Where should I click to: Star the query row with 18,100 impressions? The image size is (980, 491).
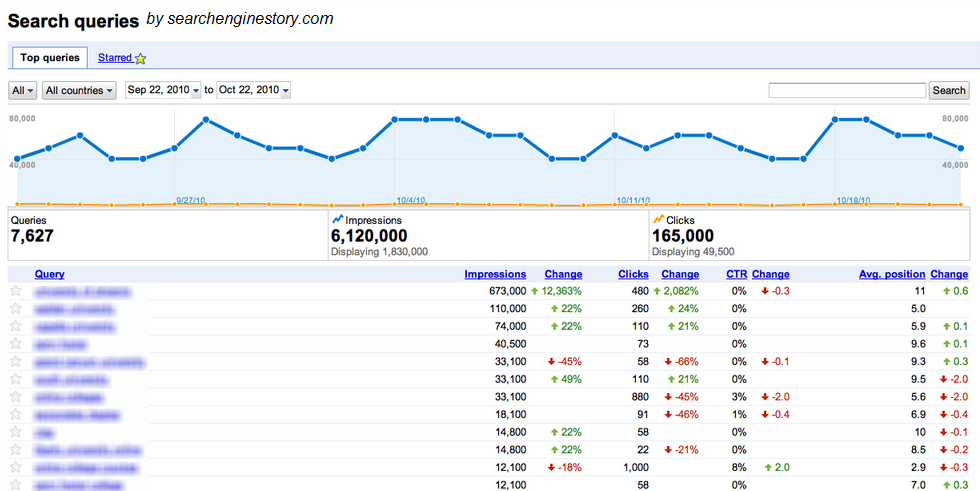pyautogui.click(x=16, y=414)
